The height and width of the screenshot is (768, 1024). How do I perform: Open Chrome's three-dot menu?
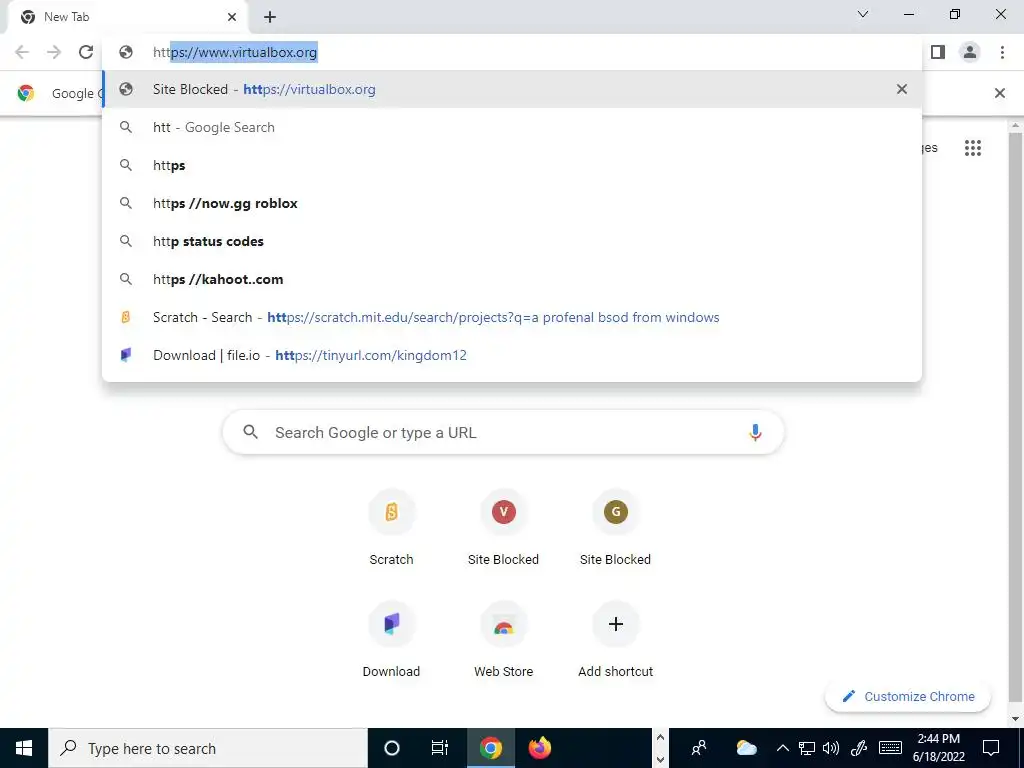[x=1002, y=52]
